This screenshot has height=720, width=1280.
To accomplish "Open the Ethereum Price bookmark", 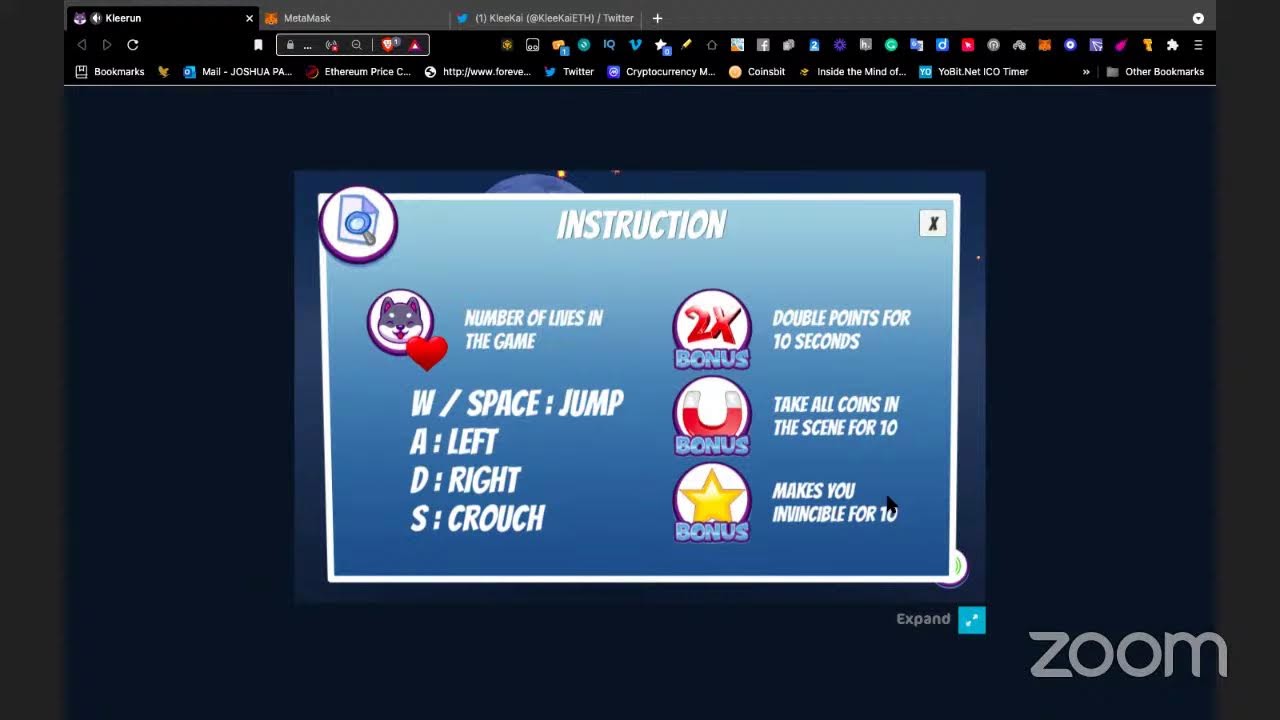I will 358,72.
